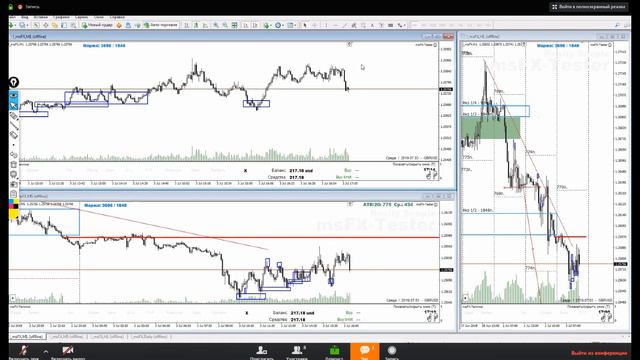The image size is (640, 360).
Task: Unmute microphone in Zoom bar
Action: 24,351
